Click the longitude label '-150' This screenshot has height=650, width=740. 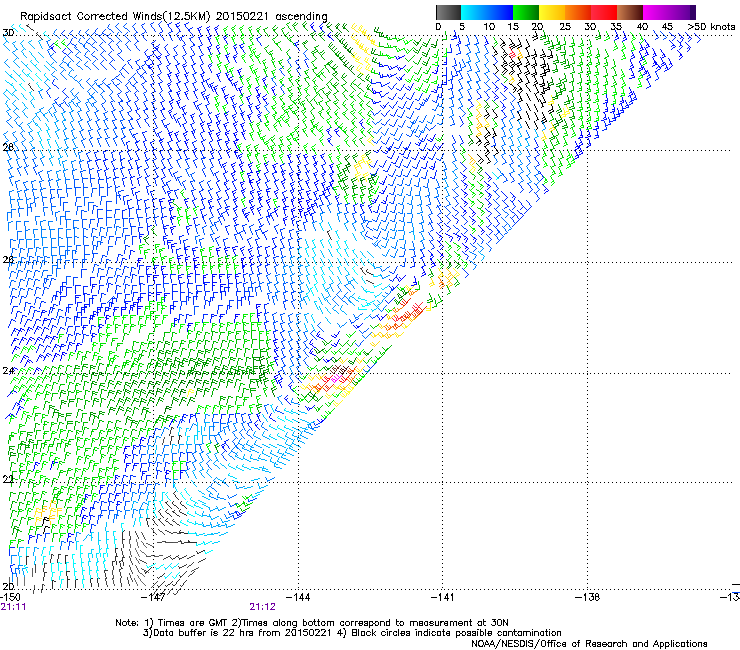pyautogui.click(x=10, y=597)
